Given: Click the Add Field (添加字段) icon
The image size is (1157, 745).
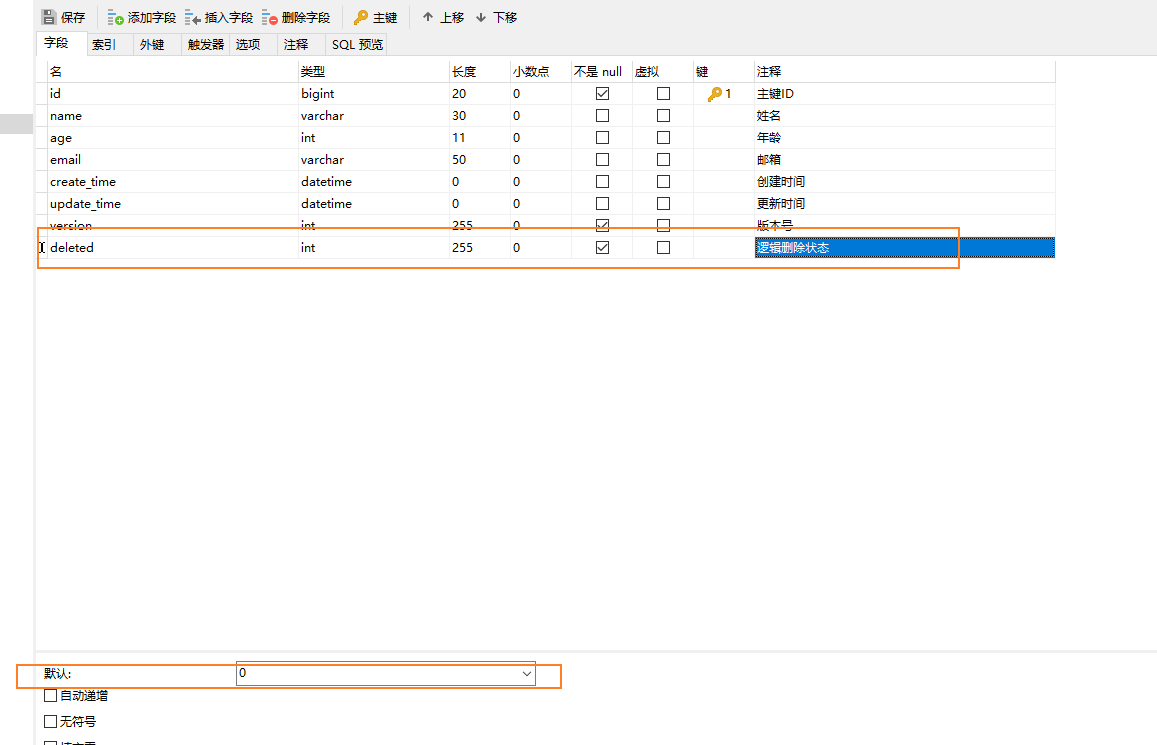Looking at the screenshot, I should pyautogui.click(x=115, y=17).
